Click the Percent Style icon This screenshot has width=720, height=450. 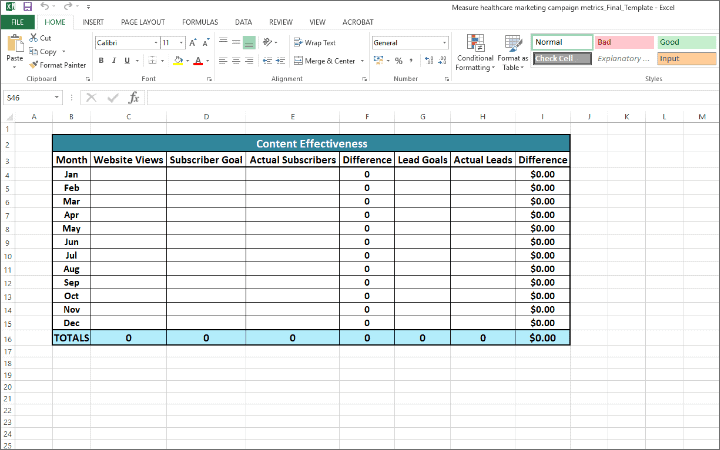point(397,61)
